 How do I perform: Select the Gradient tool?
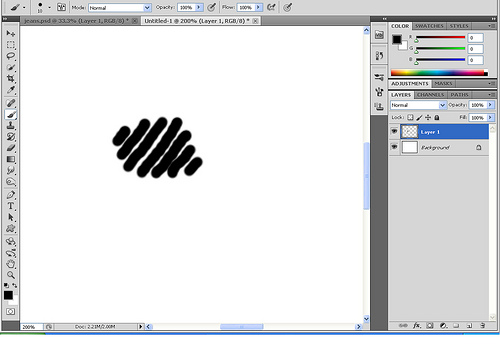click(11, 159)
